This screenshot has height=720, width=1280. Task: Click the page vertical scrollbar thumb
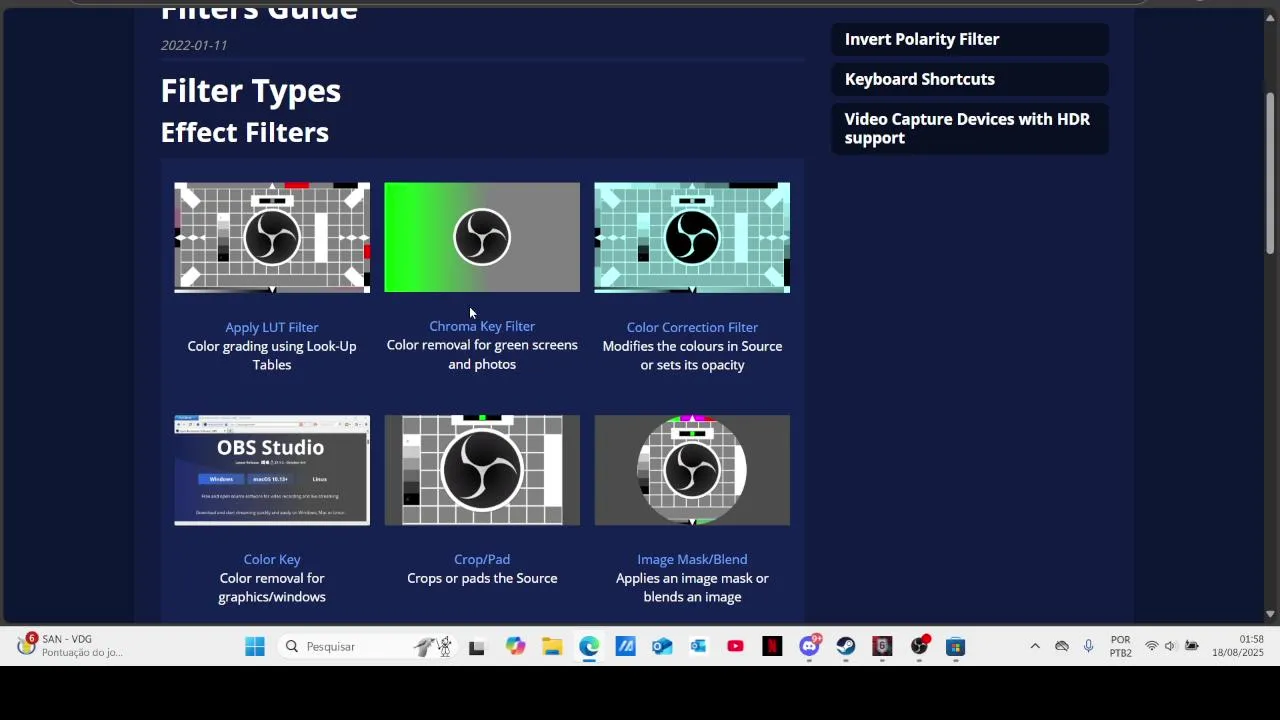pyautogui.click(x=1270, y=172)
